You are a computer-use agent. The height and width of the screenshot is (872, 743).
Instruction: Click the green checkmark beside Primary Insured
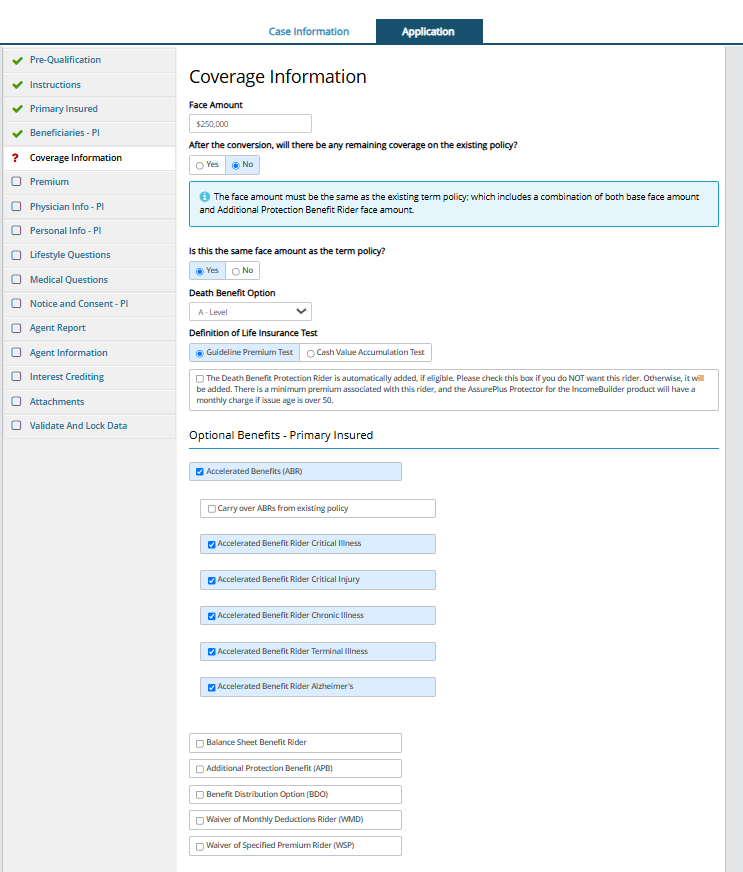click(17, 109)
